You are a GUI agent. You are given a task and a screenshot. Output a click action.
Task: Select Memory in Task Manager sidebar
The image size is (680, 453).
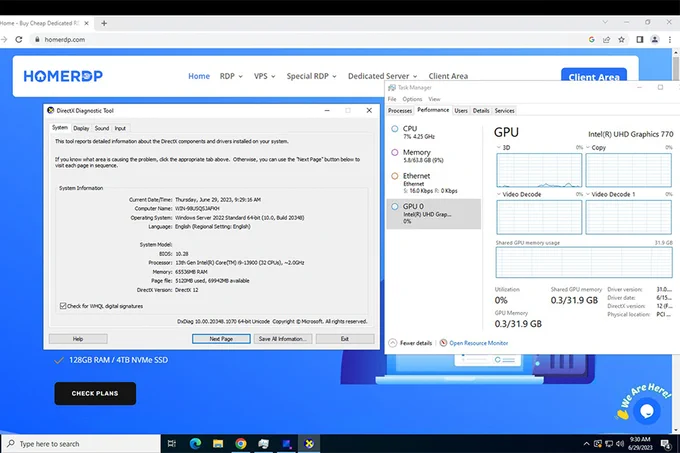coord(434,156)
